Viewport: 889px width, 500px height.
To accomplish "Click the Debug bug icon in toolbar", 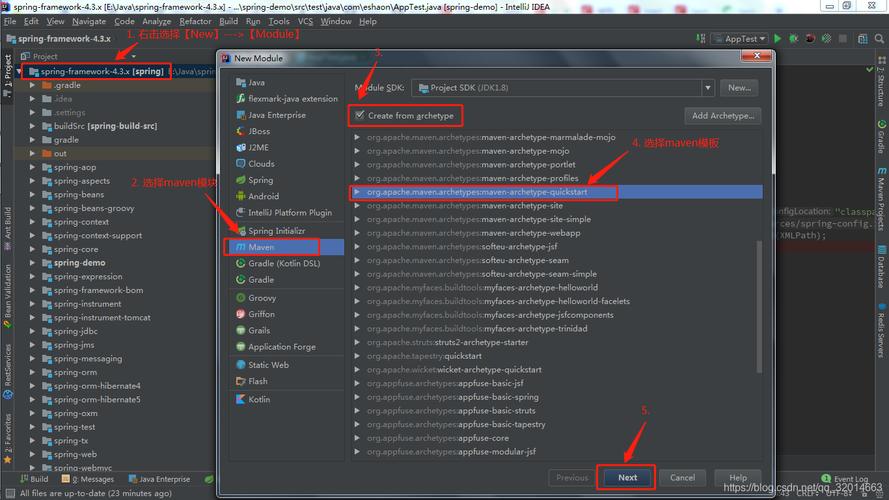I will pyautogui.click(x=794, y=39).
